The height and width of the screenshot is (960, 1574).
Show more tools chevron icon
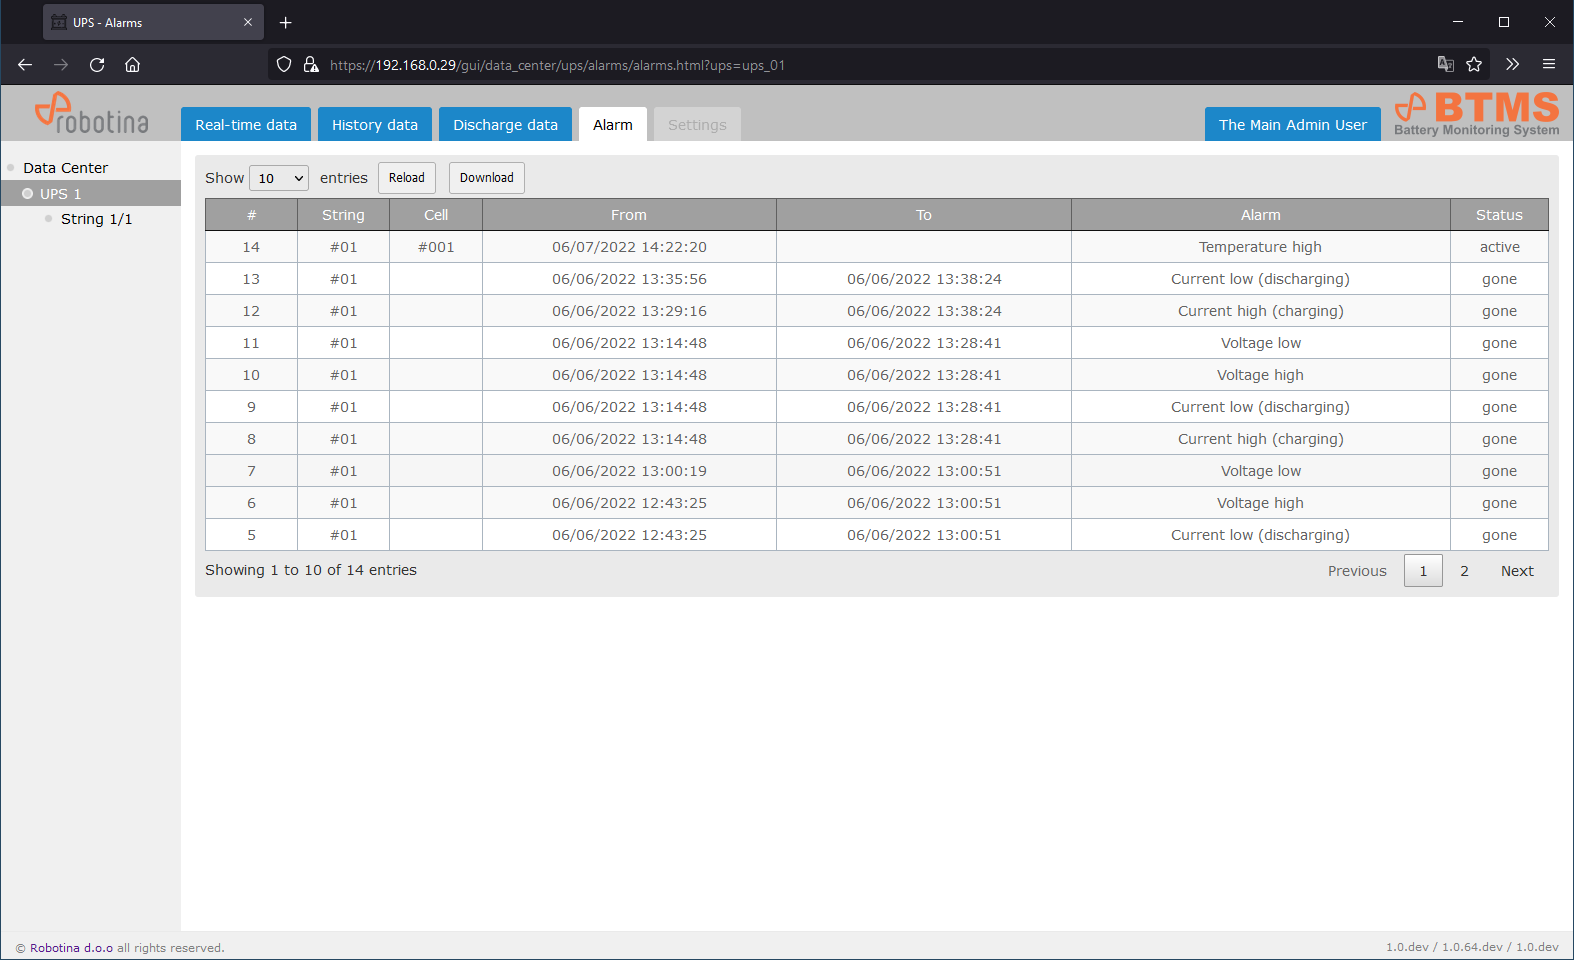pyautogui.click(x=1512, y=65)
